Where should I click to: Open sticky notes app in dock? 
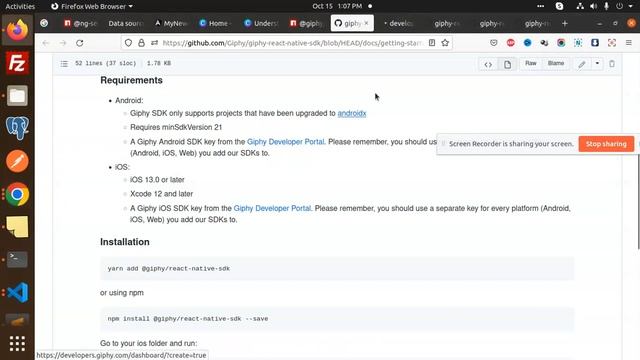17,227
